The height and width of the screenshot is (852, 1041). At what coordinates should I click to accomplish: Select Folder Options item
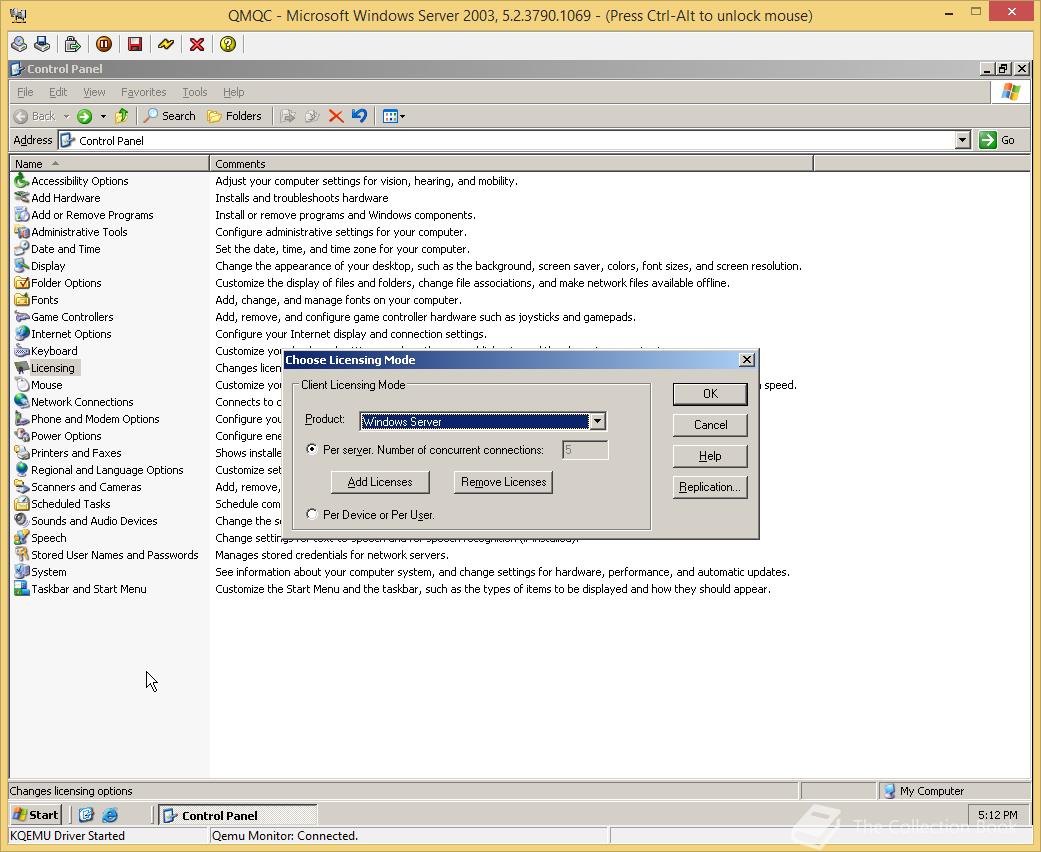58,283
